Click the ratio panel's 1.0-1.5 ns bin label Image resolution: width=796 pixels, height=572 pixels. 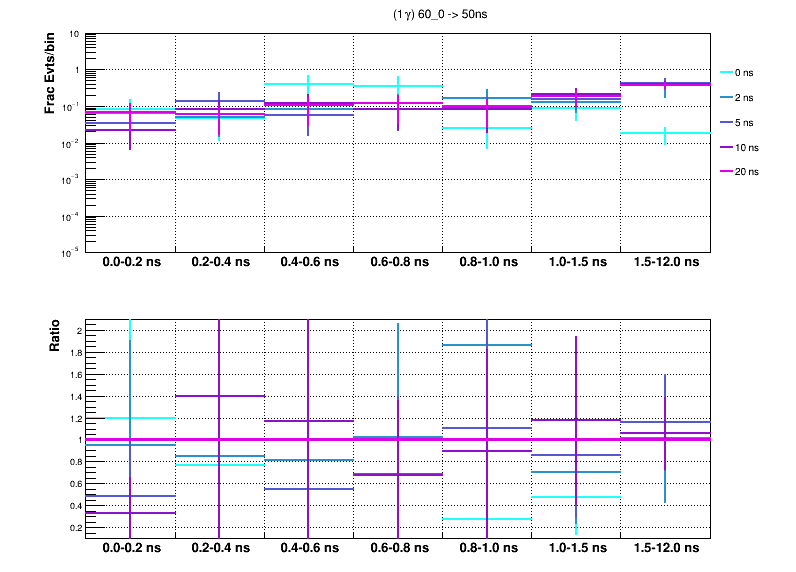tap(576, 549)
